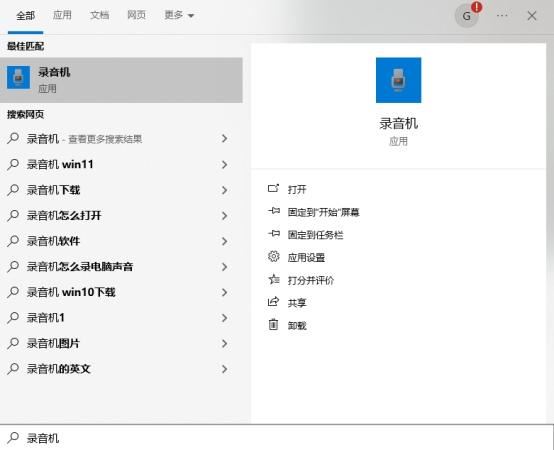The width and height of the screenshot is (554, 450).
Task: Click the star icon for 打分并评价
Action: [x=273, y=279]
